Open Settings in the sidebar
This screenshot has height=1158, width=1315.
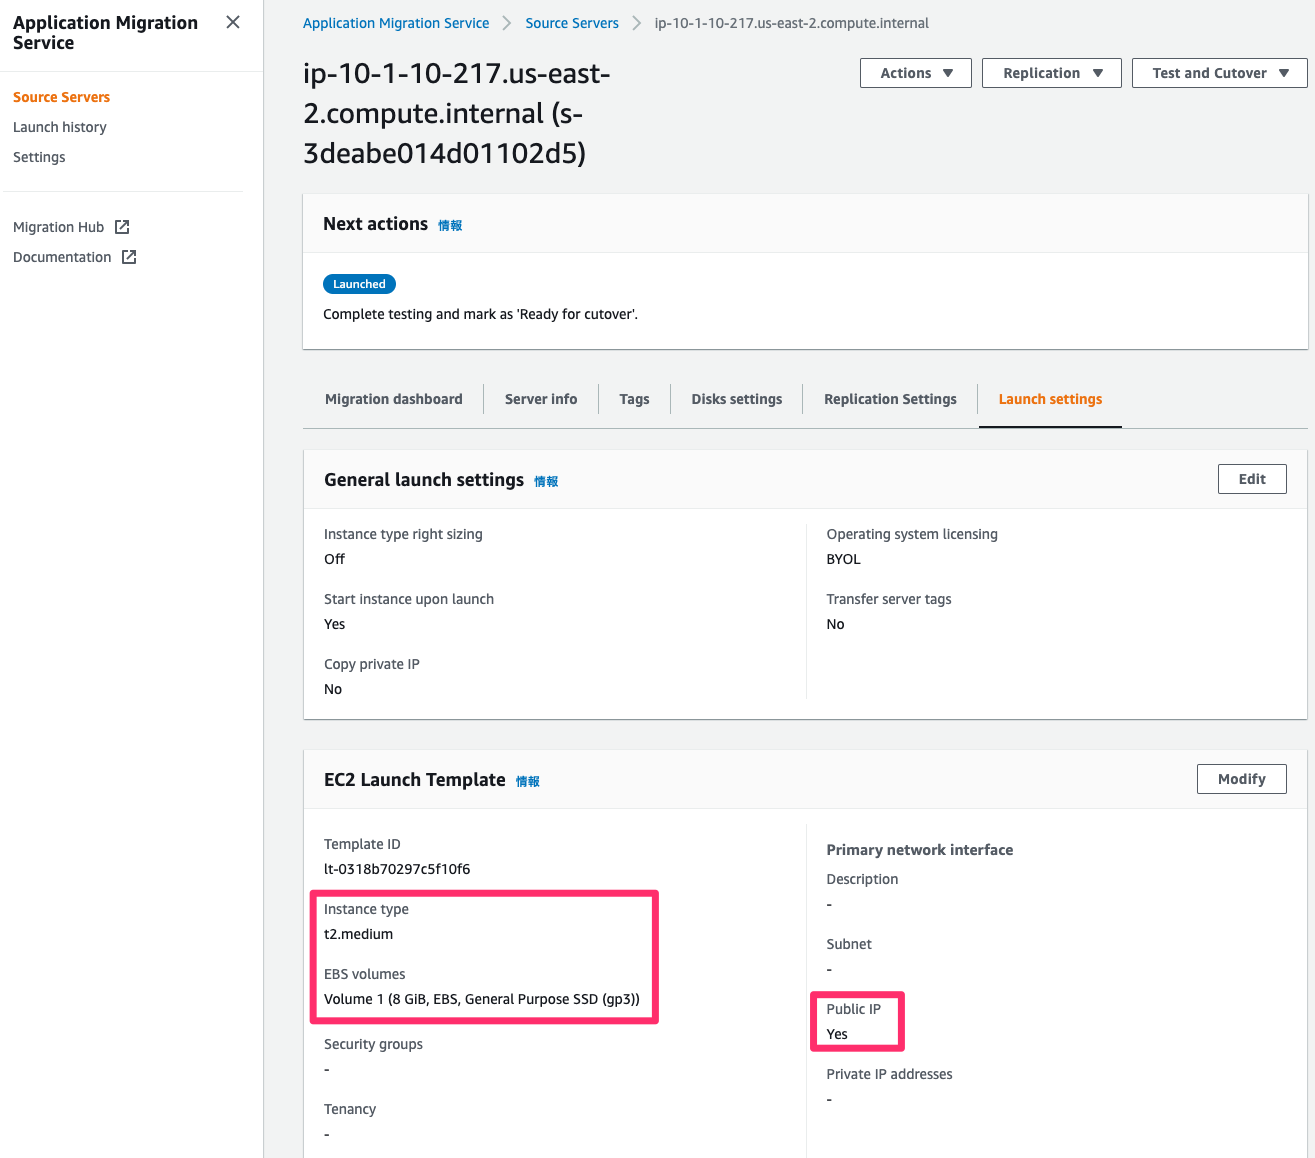click(x=39, y=157)
